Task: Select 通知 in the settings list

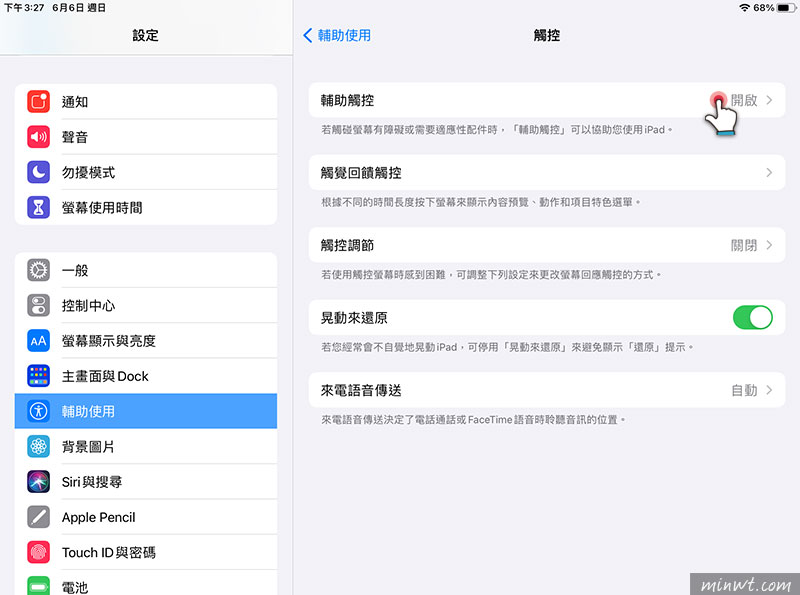Action: [x=146, y=102]
